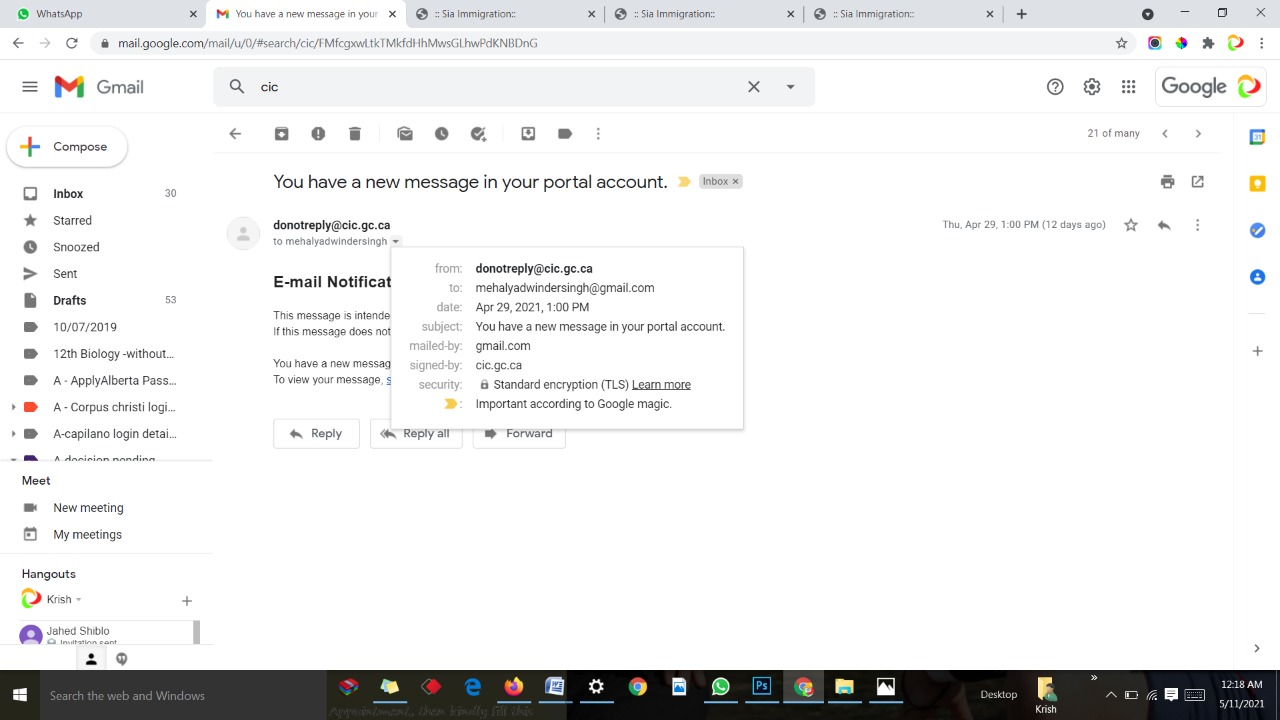Open Labels icon in toolbar
This screenshot has width=1280, height=720.
pos(565,133)
